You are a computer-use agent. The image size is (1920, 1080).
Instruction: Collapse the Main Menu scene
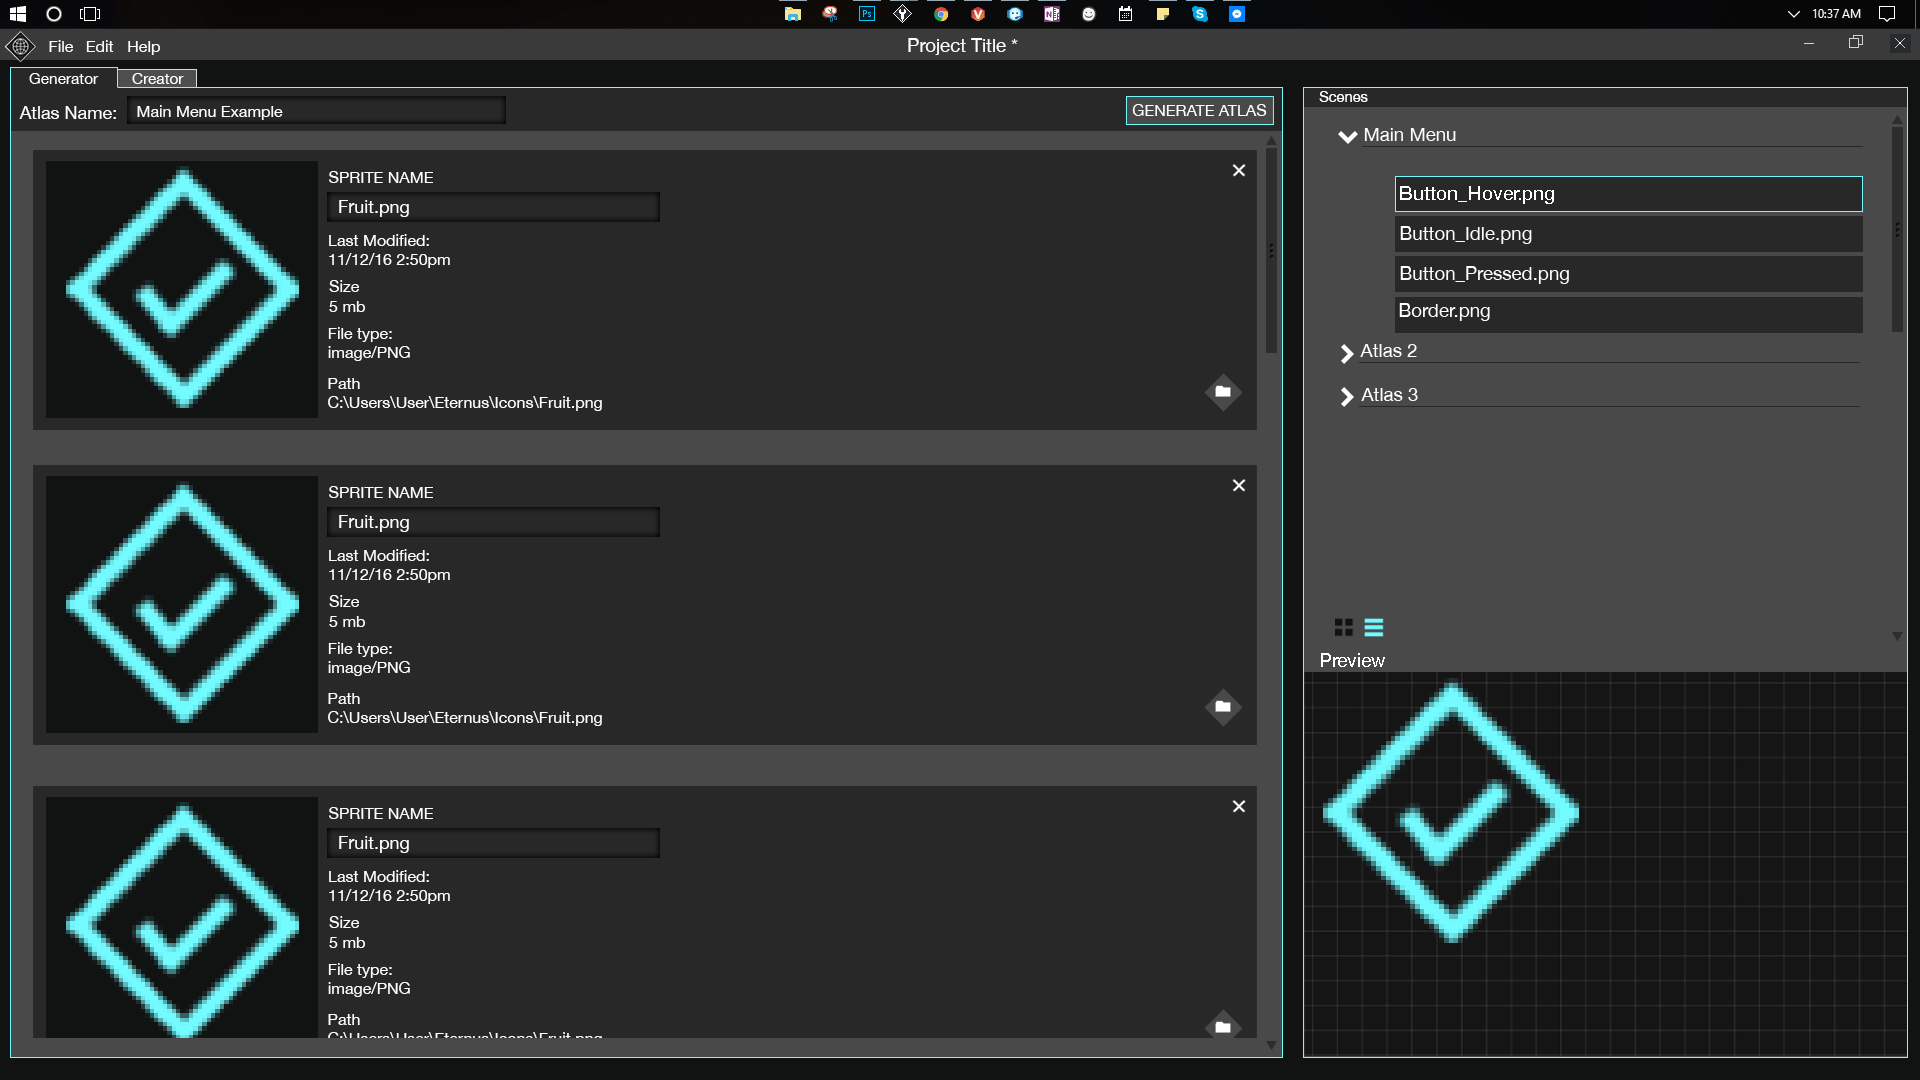1347,136
